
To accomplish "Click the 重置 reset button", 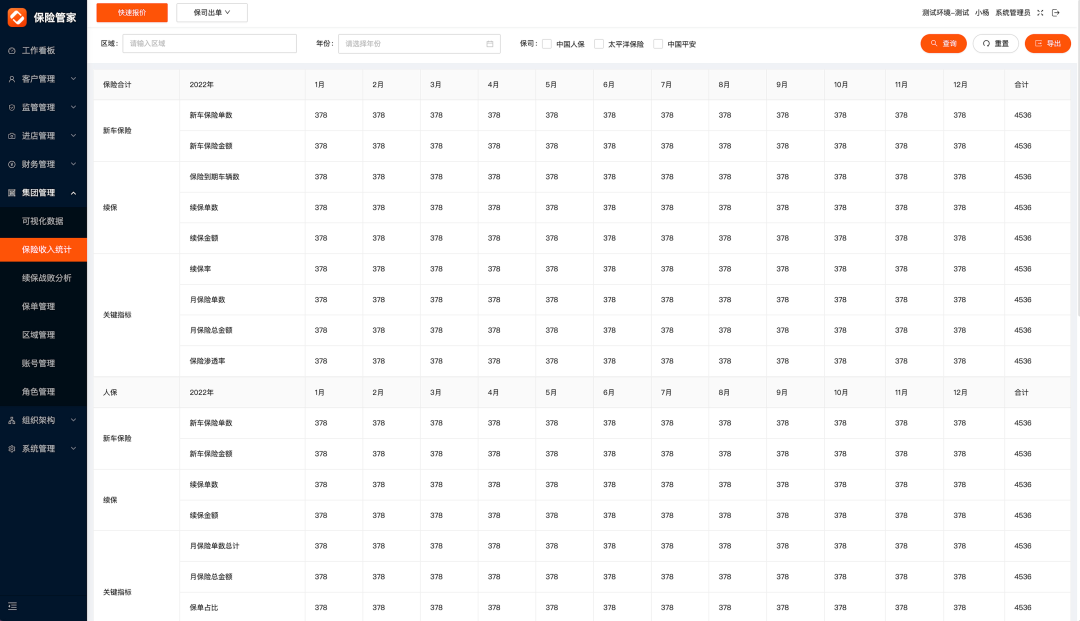I will point(995,44).
